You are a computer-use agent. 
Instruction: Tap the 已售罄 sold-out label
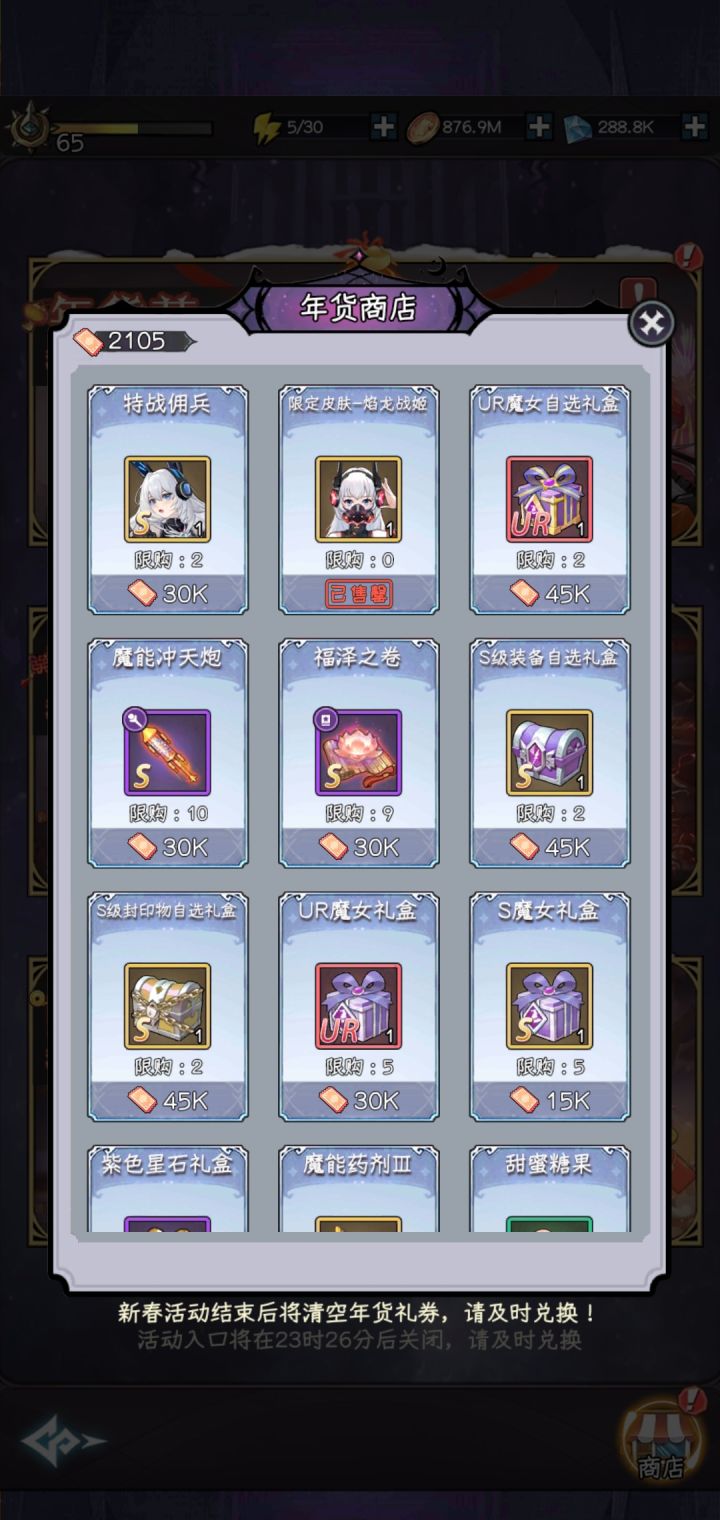pyautogui.click(x=358, y=594)
